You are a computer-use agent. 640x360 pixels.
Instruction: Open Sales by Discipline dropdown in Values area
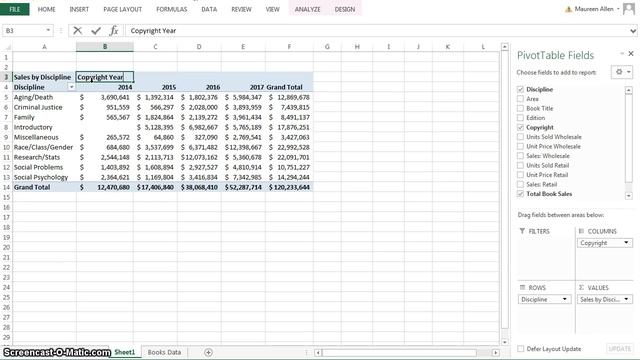626,299
